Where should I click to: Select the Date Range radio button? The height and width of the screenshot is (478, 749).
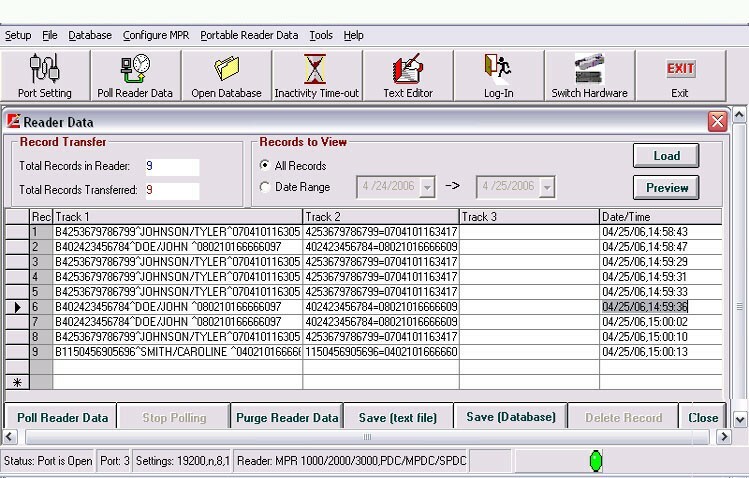click(265, 187)
